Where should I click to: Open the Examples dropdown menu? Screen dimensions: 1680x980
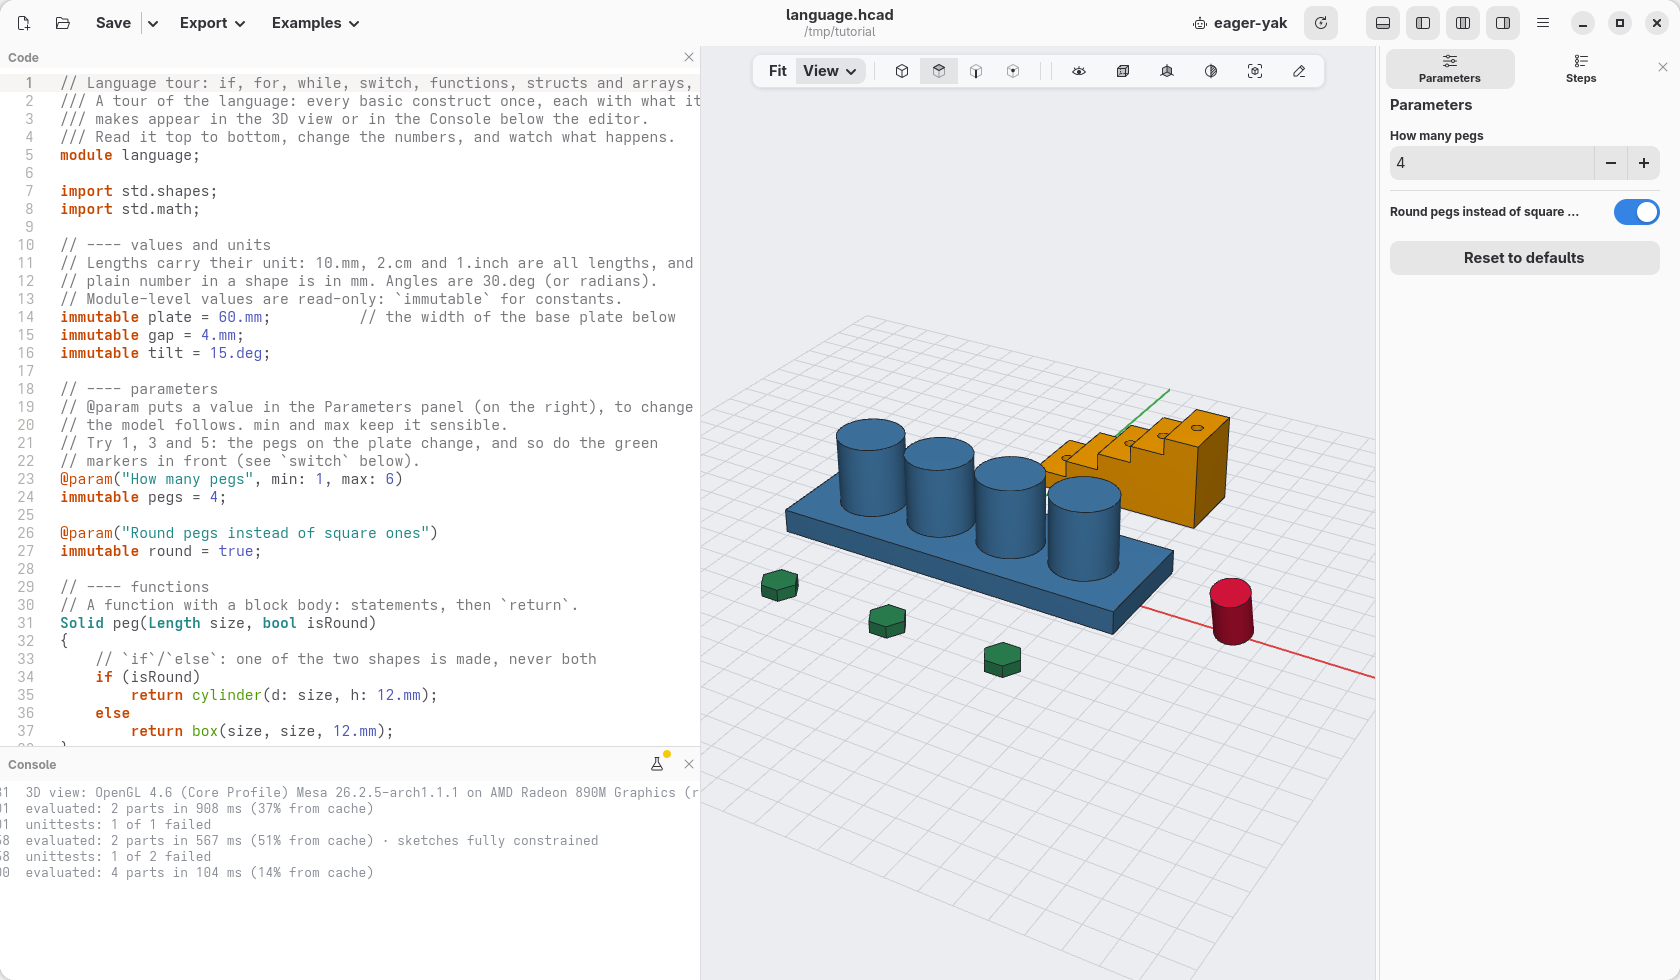(x=316, y=23)
